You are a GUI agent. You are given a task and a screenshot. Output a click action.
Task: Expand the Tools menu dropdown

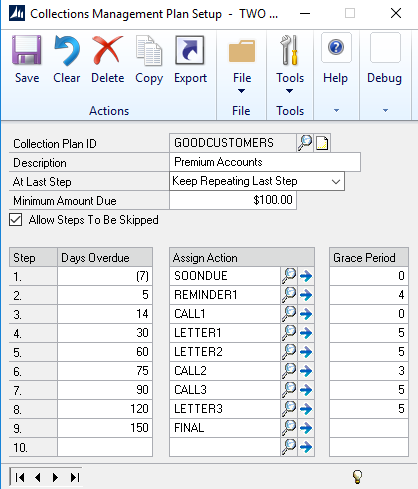[290, 83]
